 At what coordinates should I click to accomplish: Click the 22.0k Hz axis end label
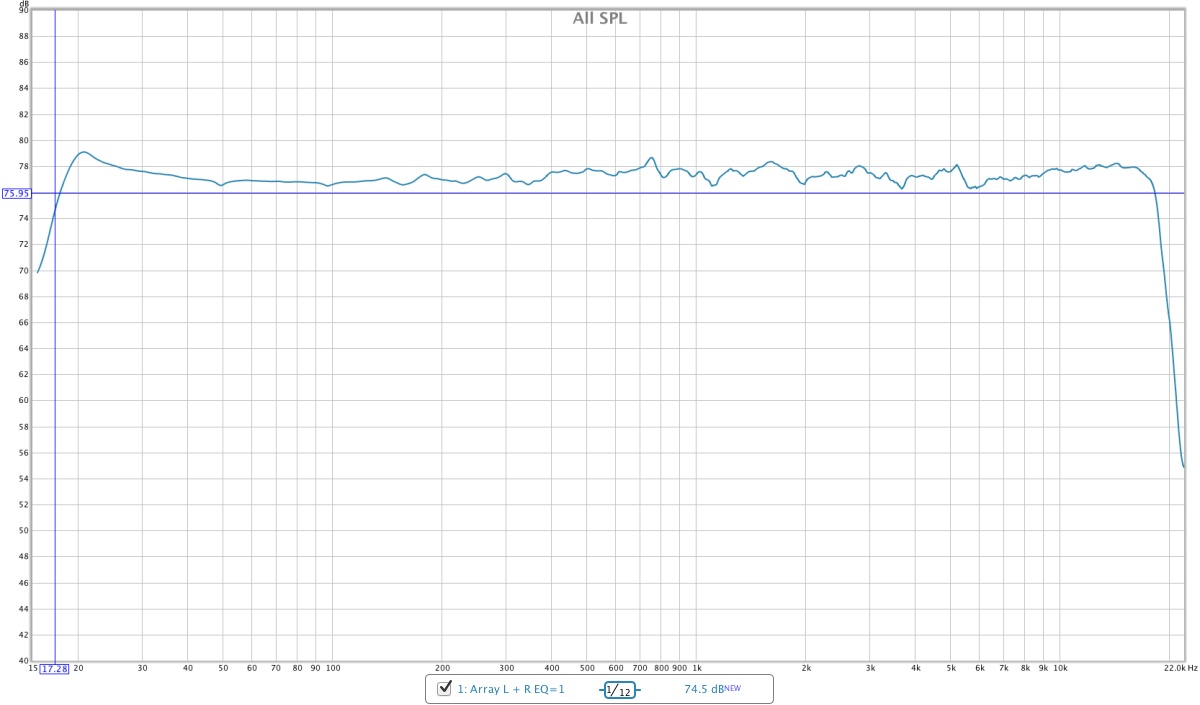pos(1180,667)
